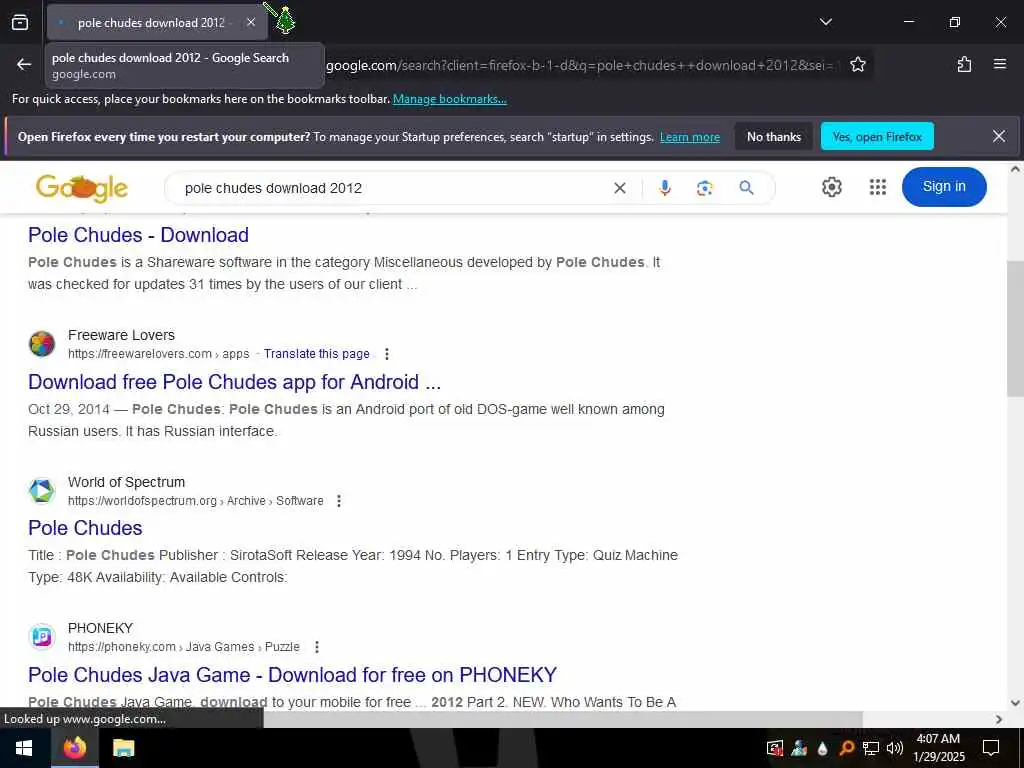Viewport: 1024px width, 768px height.
Task: Open the Learn more link in startup banner
Action: (690, 137)
